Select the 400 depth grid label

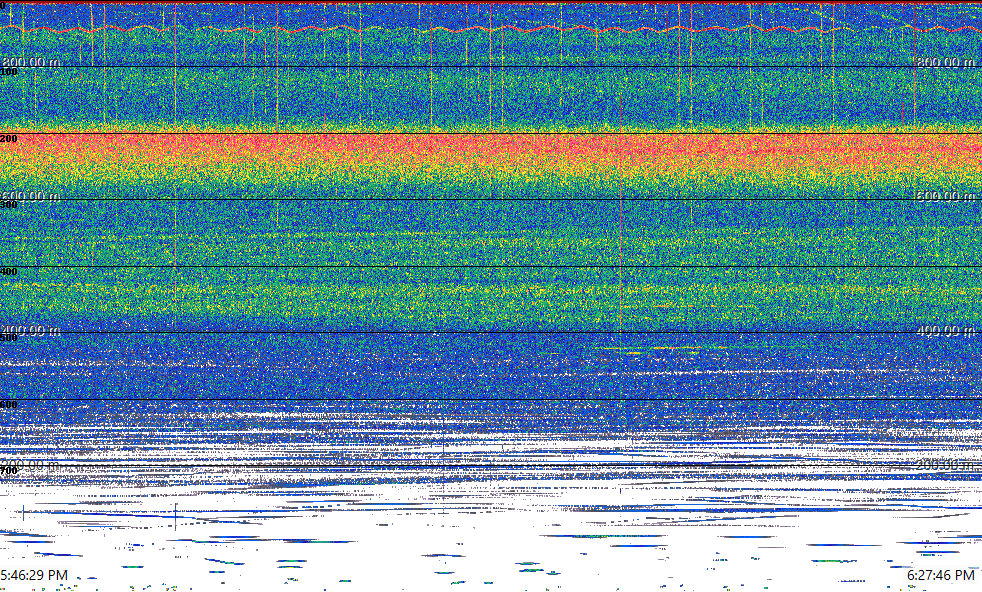point(9,271)
